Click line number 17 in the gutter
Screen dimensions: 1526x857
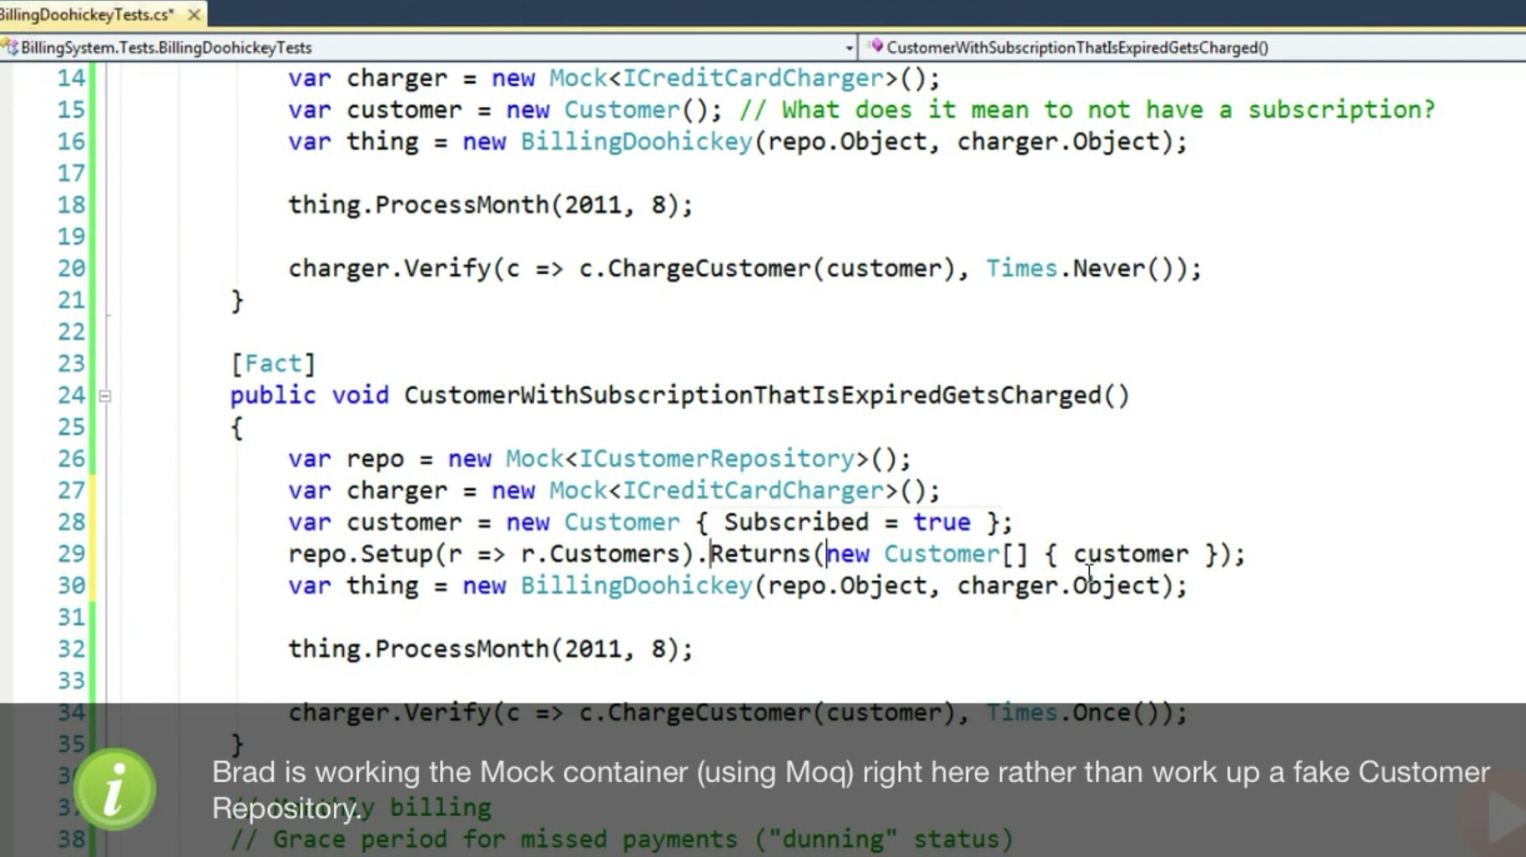[71, 173]
